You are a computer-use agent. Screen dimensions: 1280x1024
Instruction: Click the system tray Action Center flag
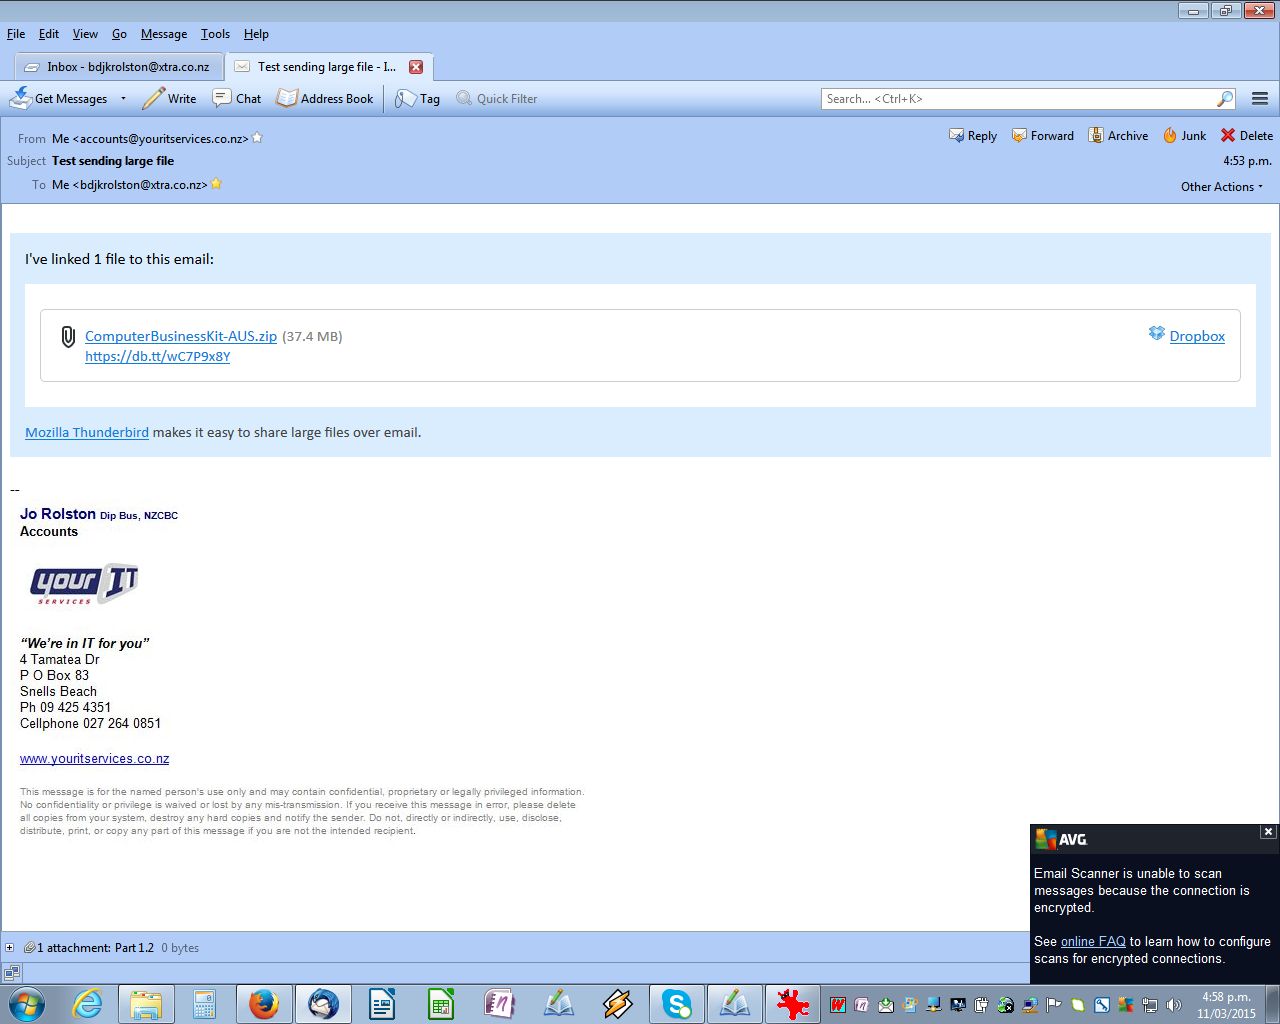(x=1054, y=1005)
